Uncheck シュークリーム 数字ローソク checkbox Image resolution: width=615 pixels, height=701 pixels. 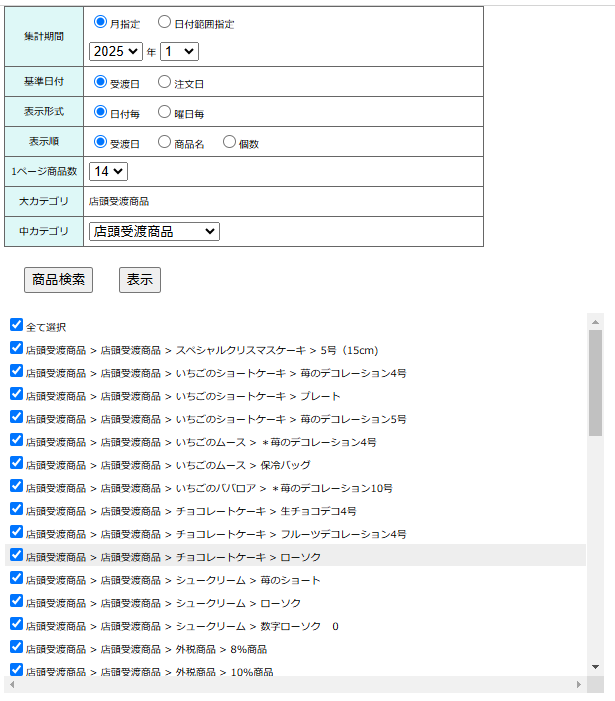pyautogui.click(x=16, y=624)
